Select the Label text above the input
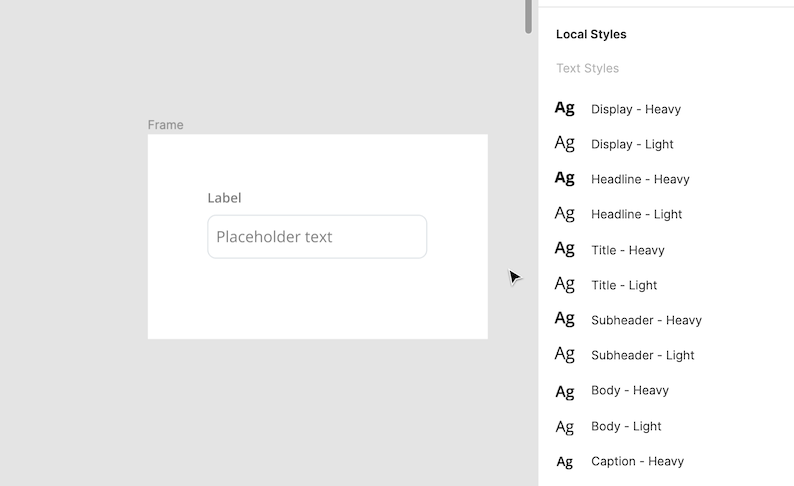 224,198
